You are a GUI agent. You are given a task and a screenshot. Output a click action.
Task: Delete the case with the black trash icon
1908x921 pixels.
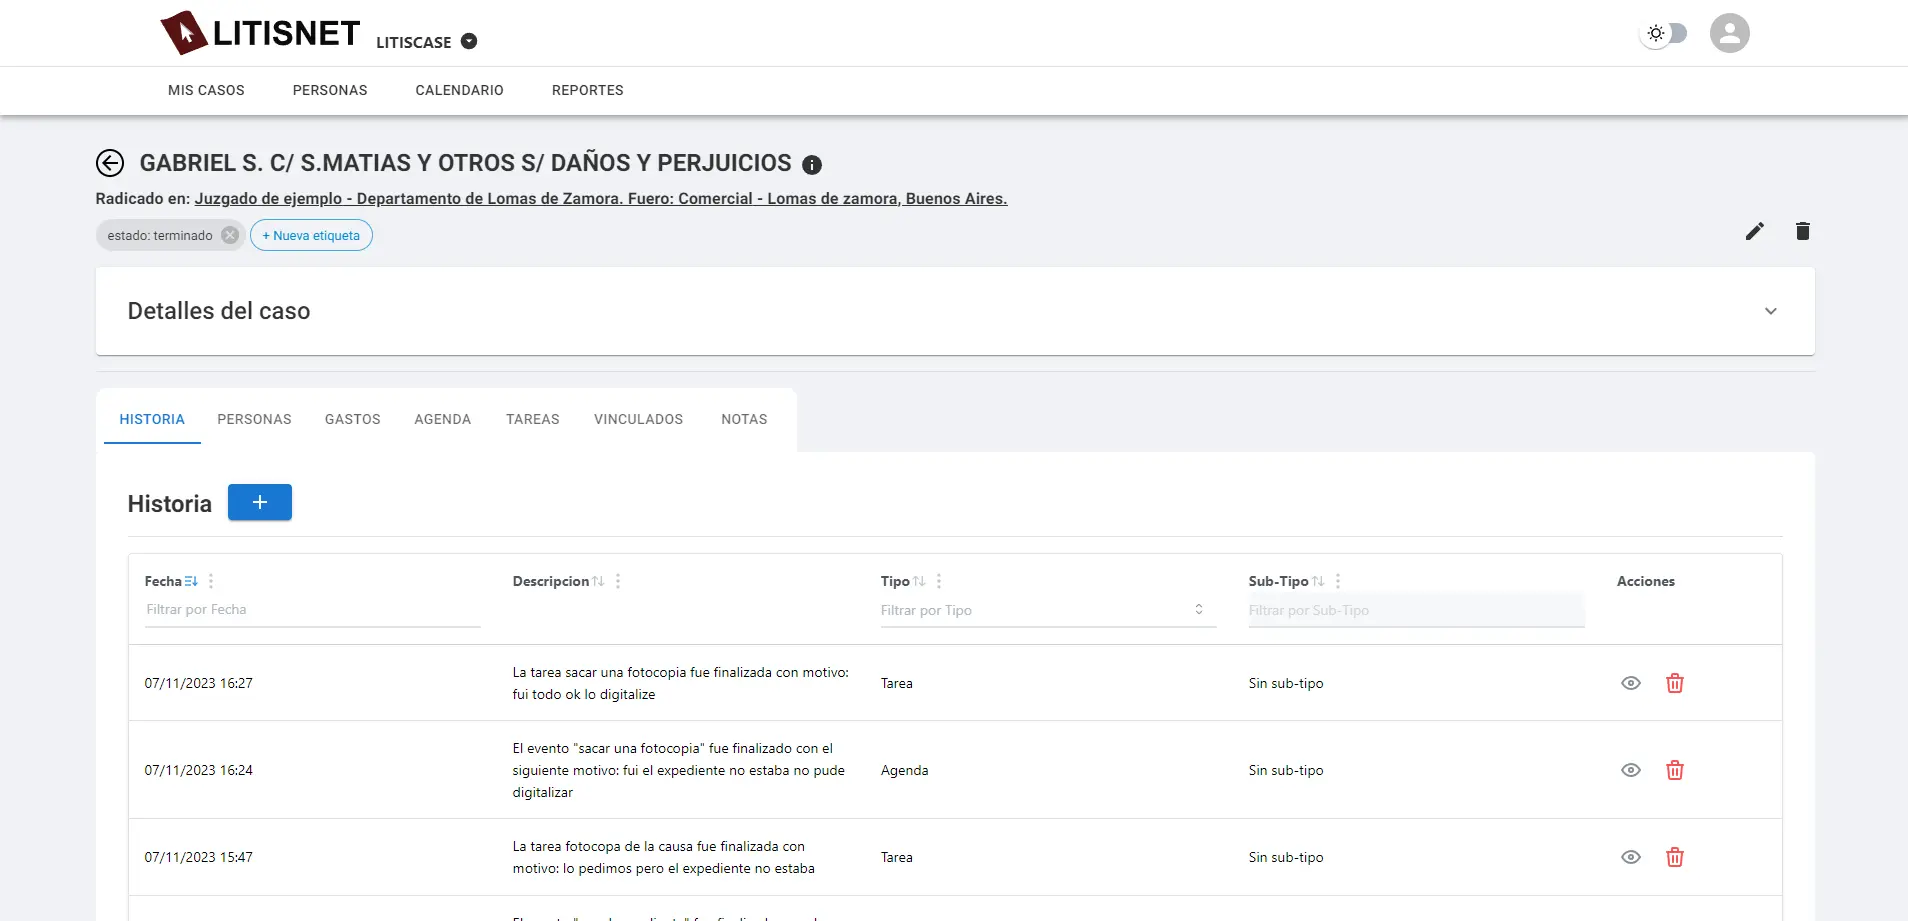pyautogui.click(x=1802, y=232)
